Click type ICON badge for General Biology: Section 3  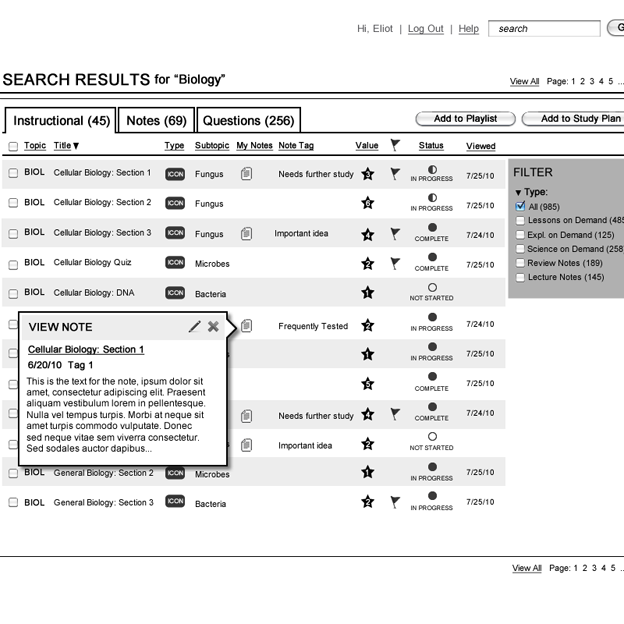tap(175, 502)
